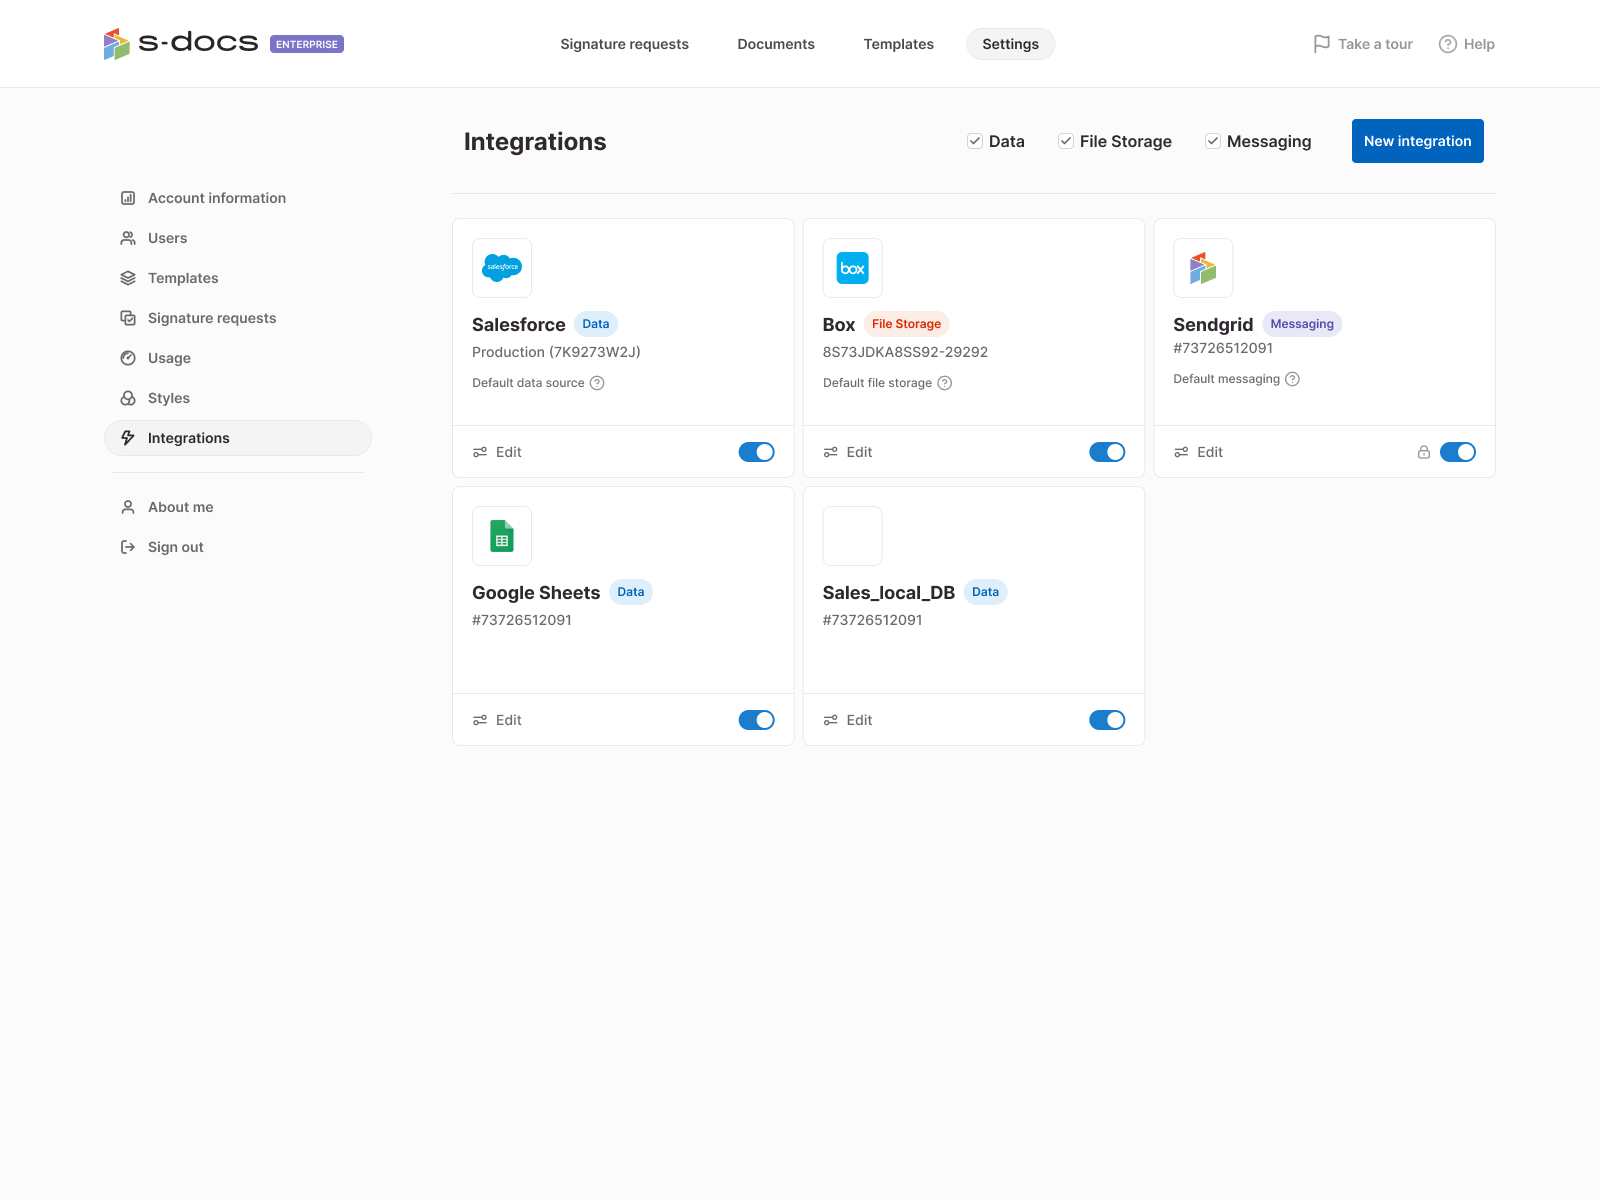This screenshot has height=1200, width=1600.
Task: Click the Edit sliders icon on Sendgrid card
Action: click(x=1181, y=452)
